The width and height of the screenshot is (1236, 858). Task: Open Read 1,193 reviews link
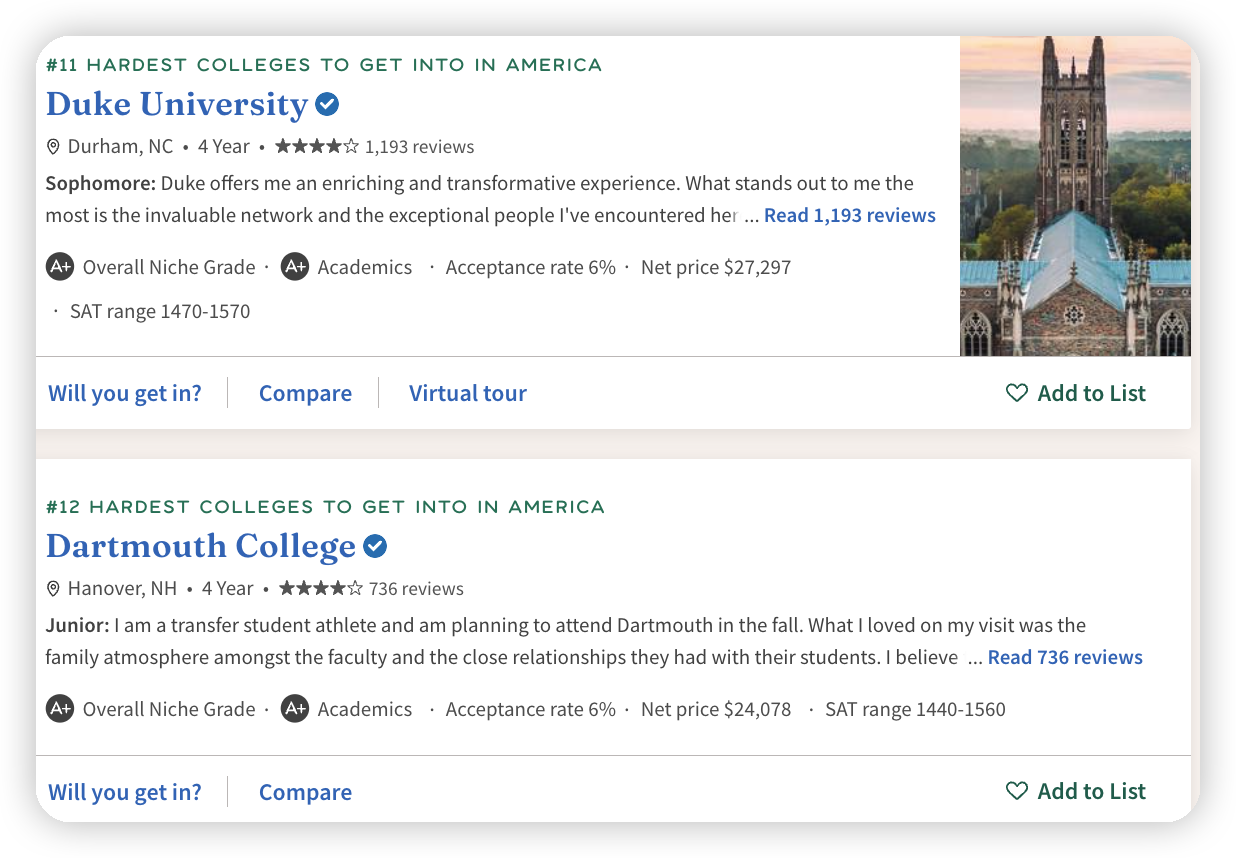point(850,215)
